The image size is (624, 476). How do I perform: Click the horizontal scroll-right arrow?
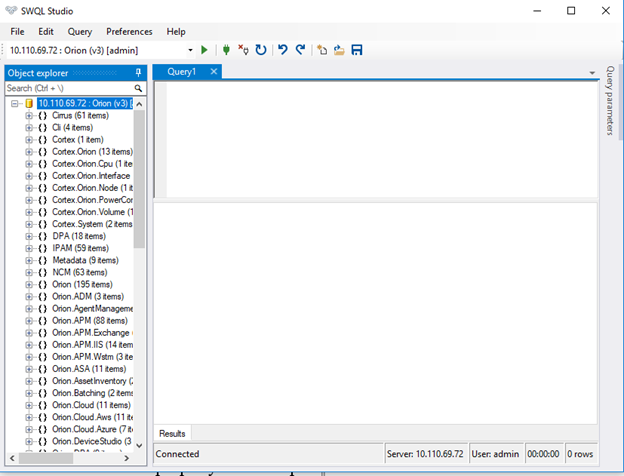click(127, 458)
